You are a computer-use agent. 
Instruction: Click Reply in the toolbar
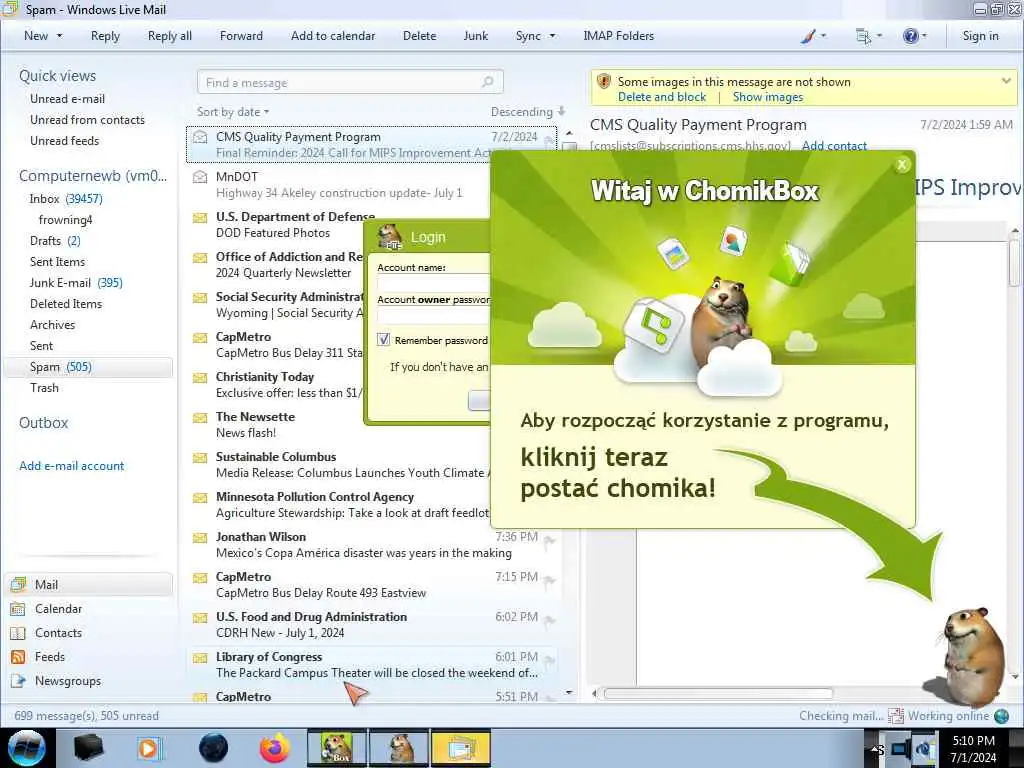coord(105,36)
